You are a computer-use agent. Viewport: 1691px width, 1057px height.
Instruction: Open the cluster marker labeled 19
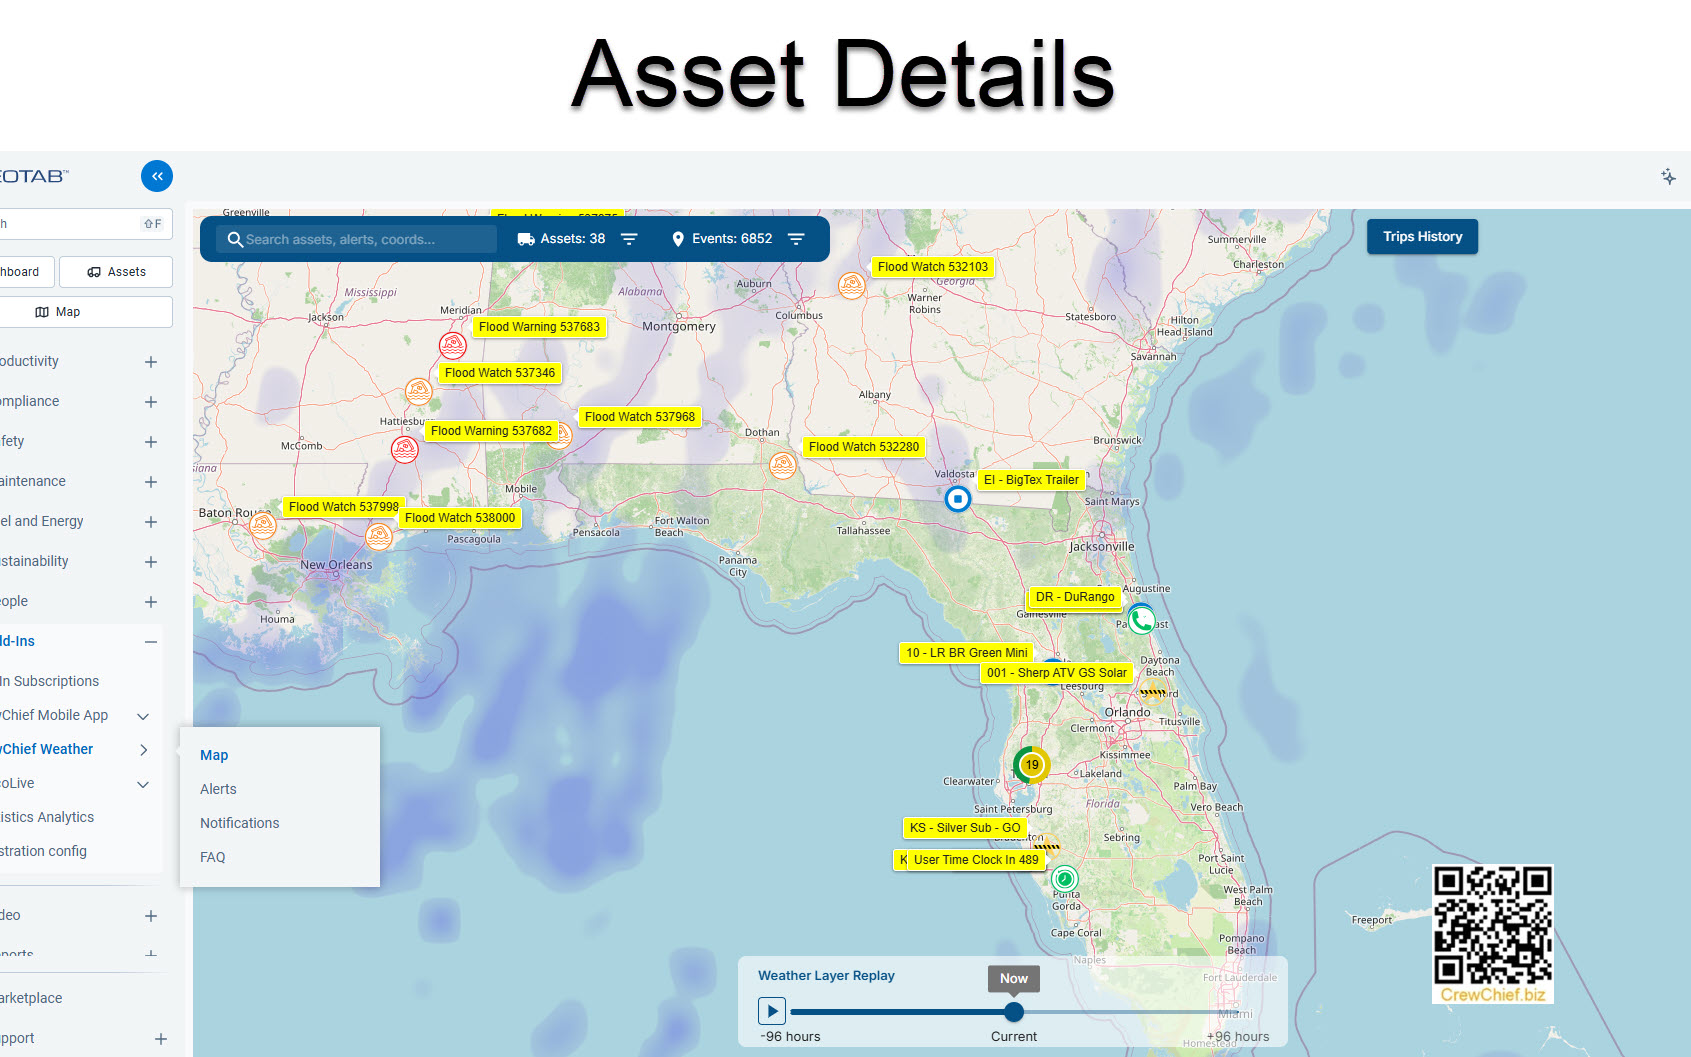pos(1032,765)
